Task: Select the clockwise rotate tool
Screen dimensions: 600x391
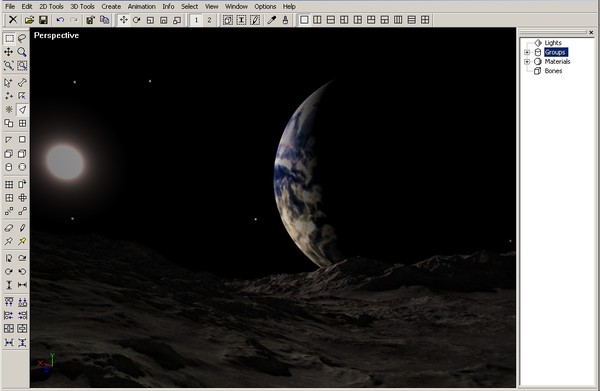Action: click(x=9, y=272)
